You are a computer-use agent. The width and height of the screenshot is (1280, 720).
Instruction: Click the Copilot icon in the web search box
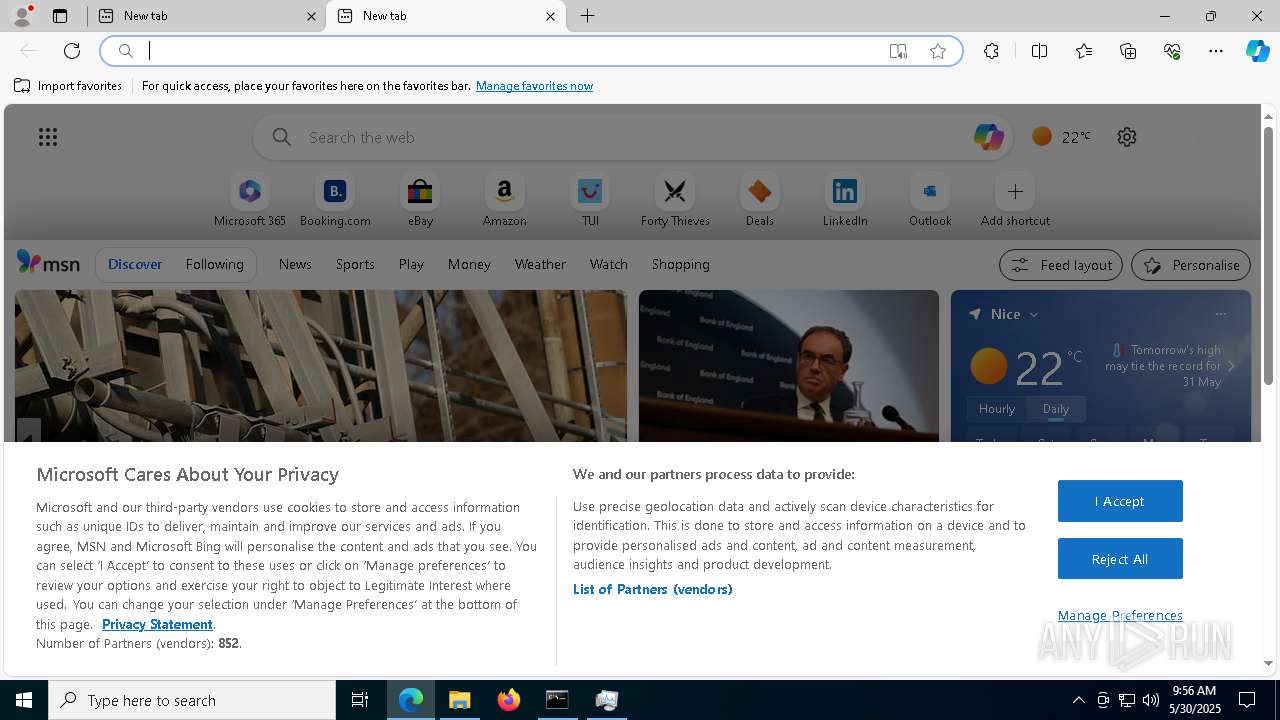(x=988, y=137)
